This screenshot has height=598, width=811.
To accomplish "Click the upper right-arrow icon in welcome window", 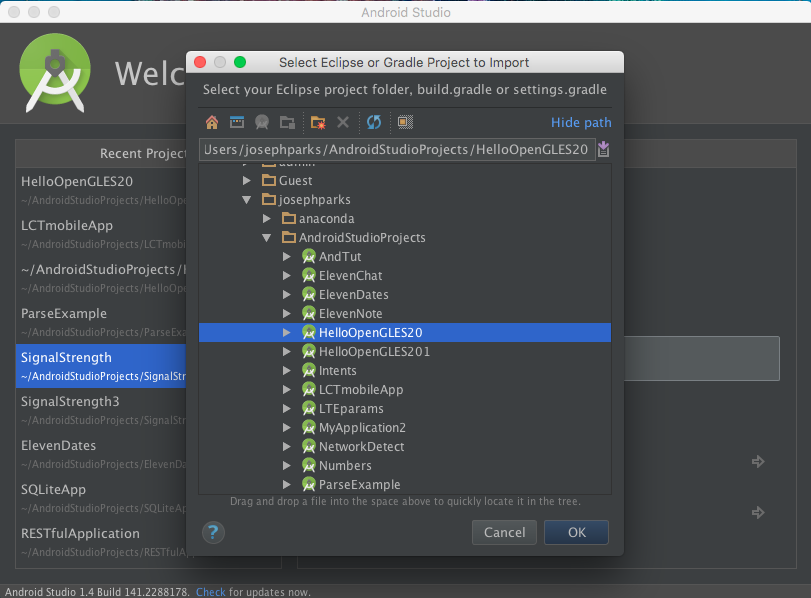I will pos(758,461).
